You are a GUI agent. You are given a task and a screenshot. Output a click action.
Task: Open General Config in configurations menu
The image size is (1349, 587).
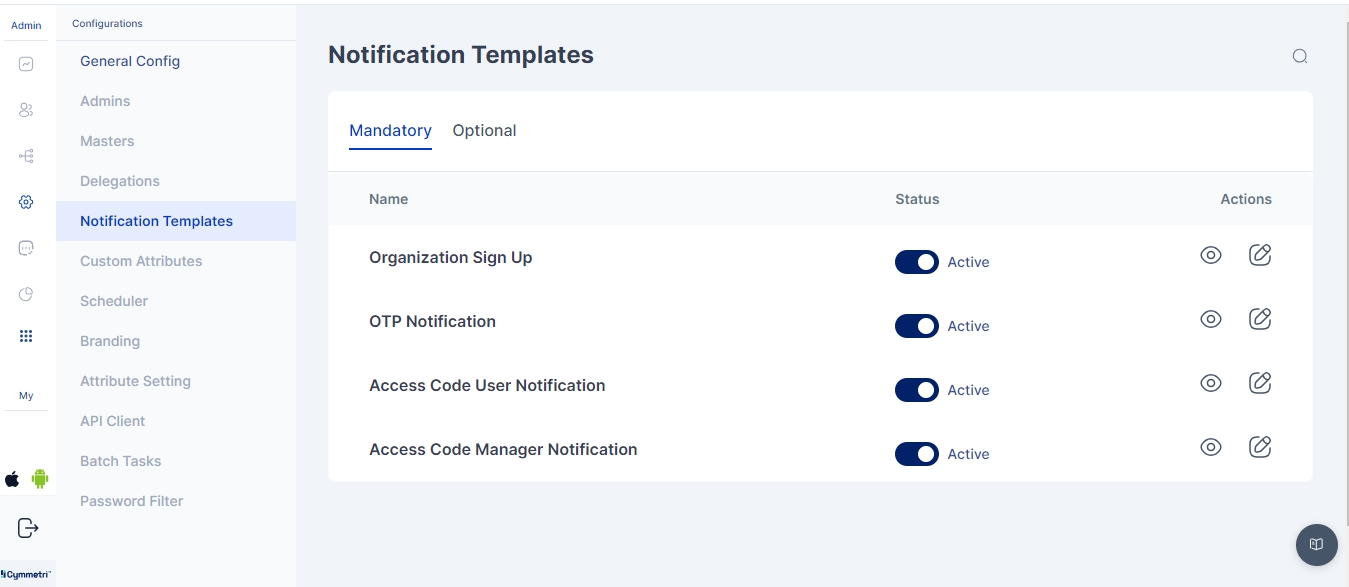tap(130, 61)
